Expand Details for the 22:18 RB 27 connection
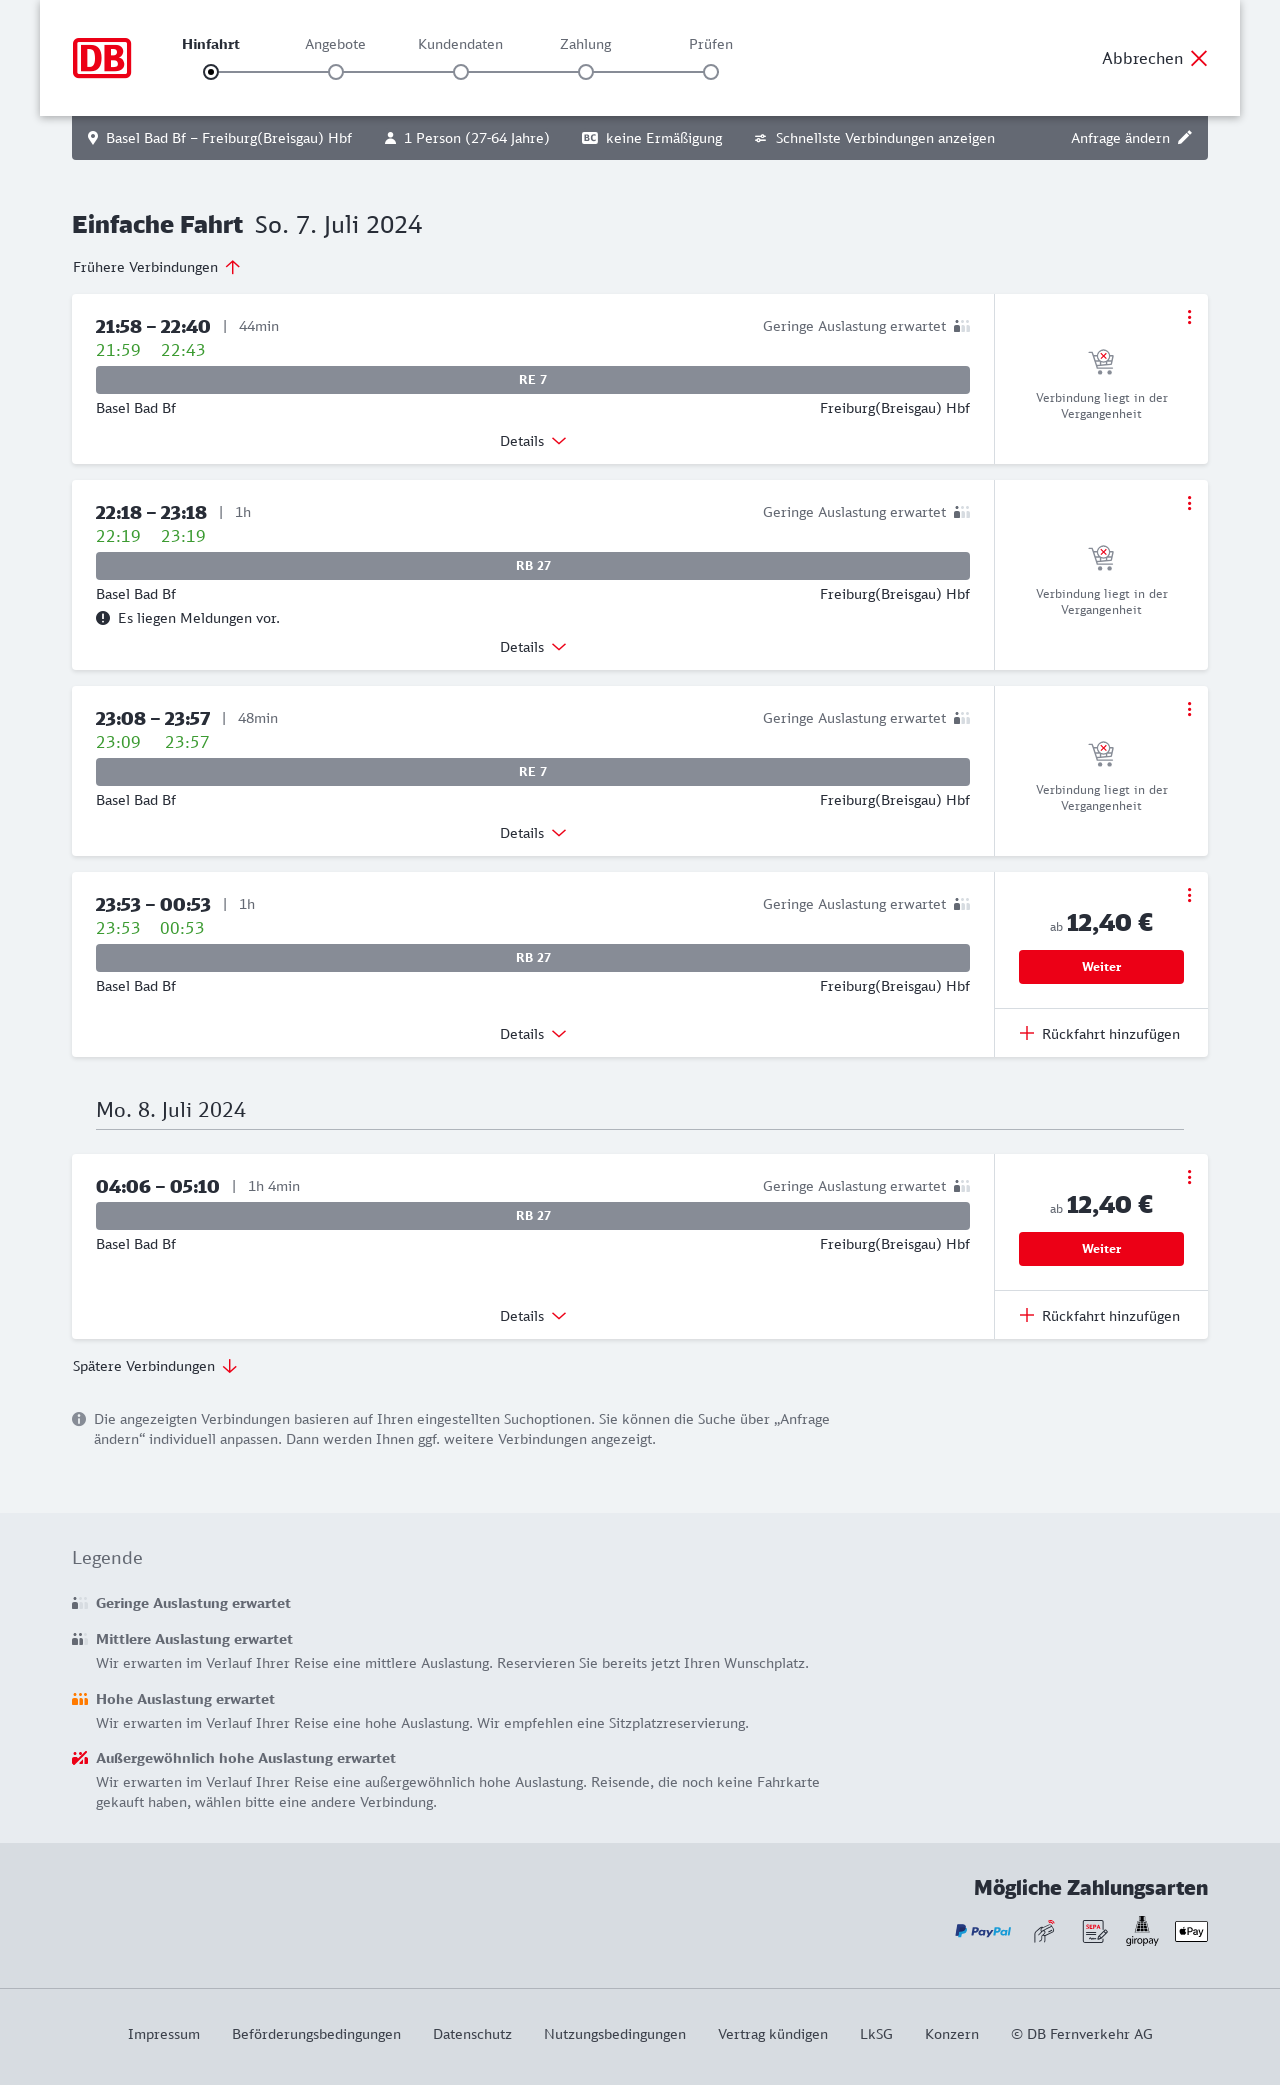 click(x=533, y=647)
